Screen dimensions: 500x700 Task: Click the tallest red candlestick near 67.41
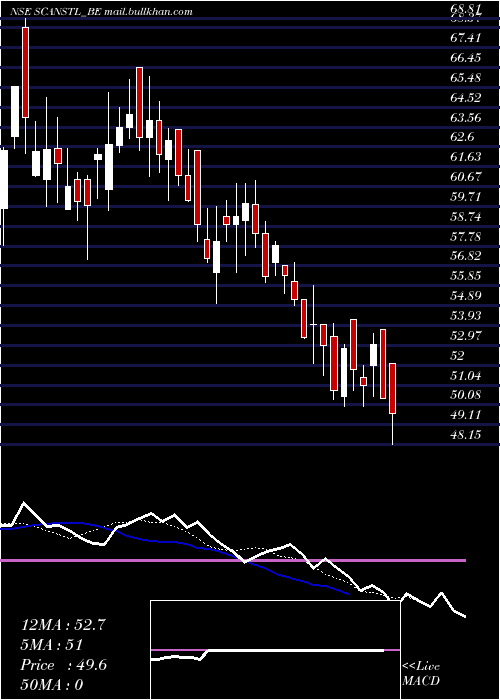click(x=25, y=72)
